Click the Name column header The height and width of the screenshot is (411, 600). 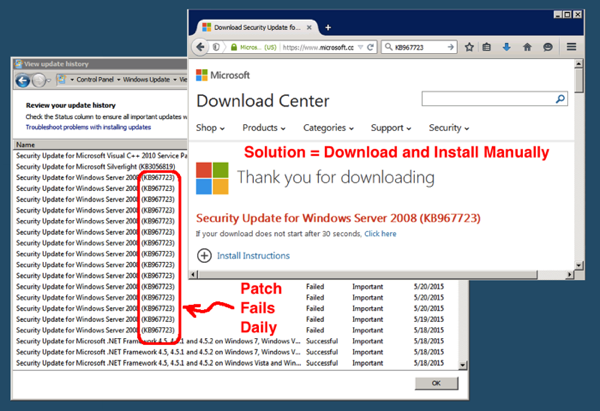(100, 145)
